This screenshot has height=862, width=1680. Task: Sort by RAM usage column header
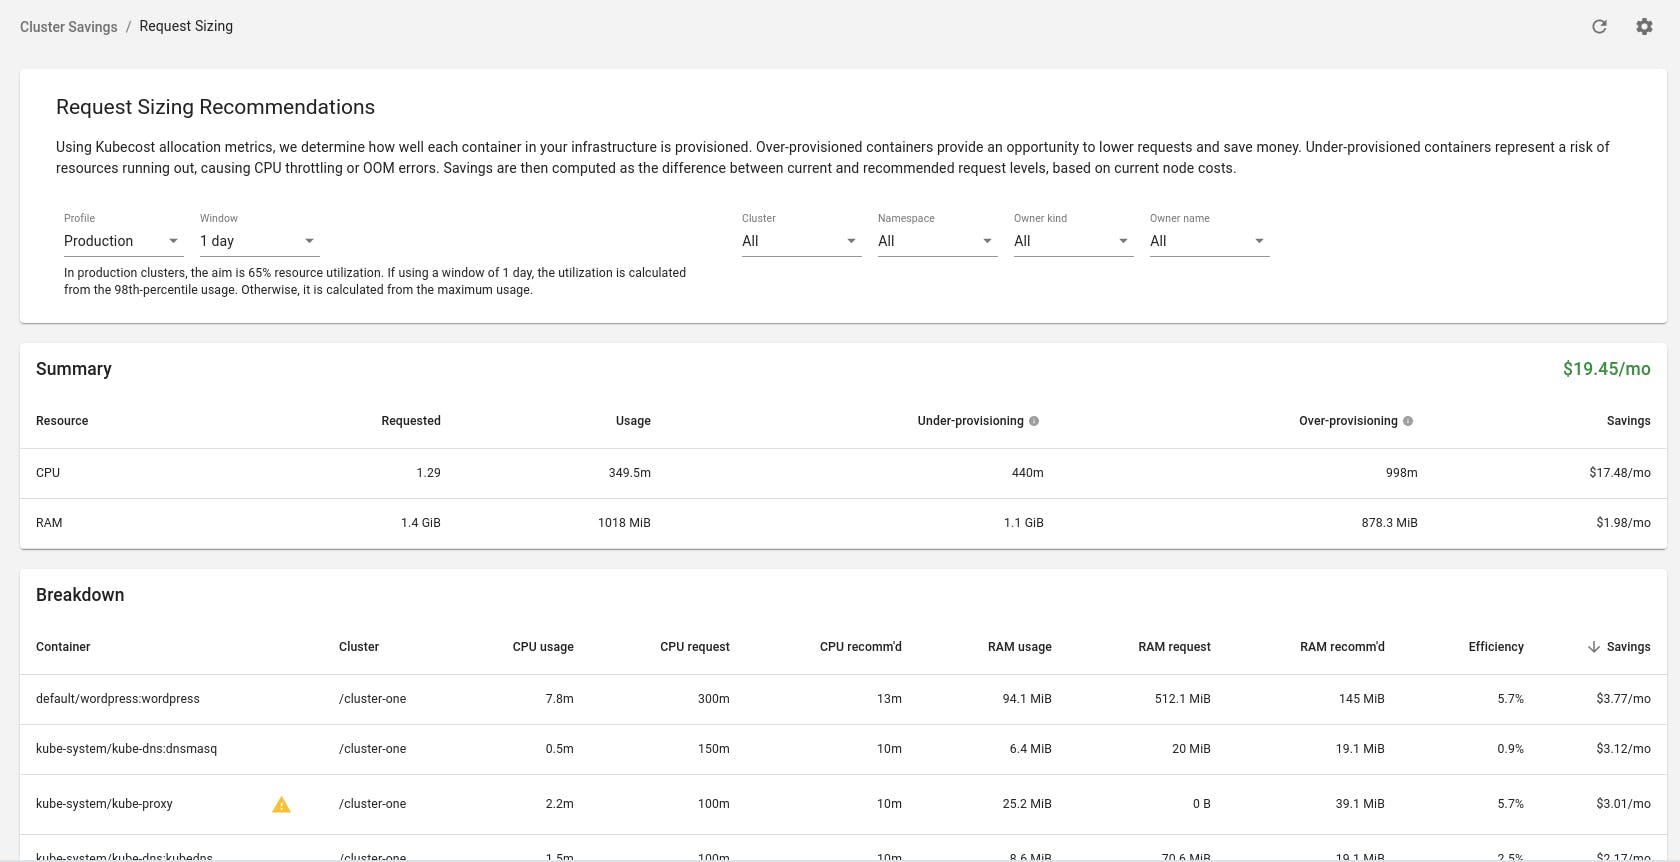click(x=1020, y=647)
